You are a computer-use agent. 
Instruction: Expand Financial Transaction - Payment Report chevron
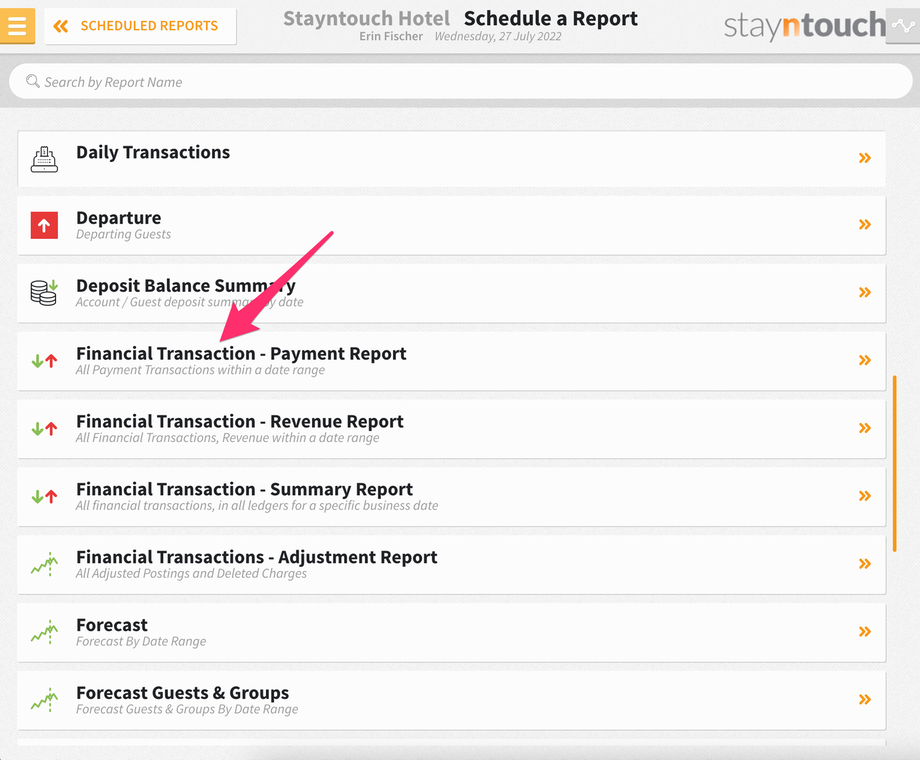865,360
